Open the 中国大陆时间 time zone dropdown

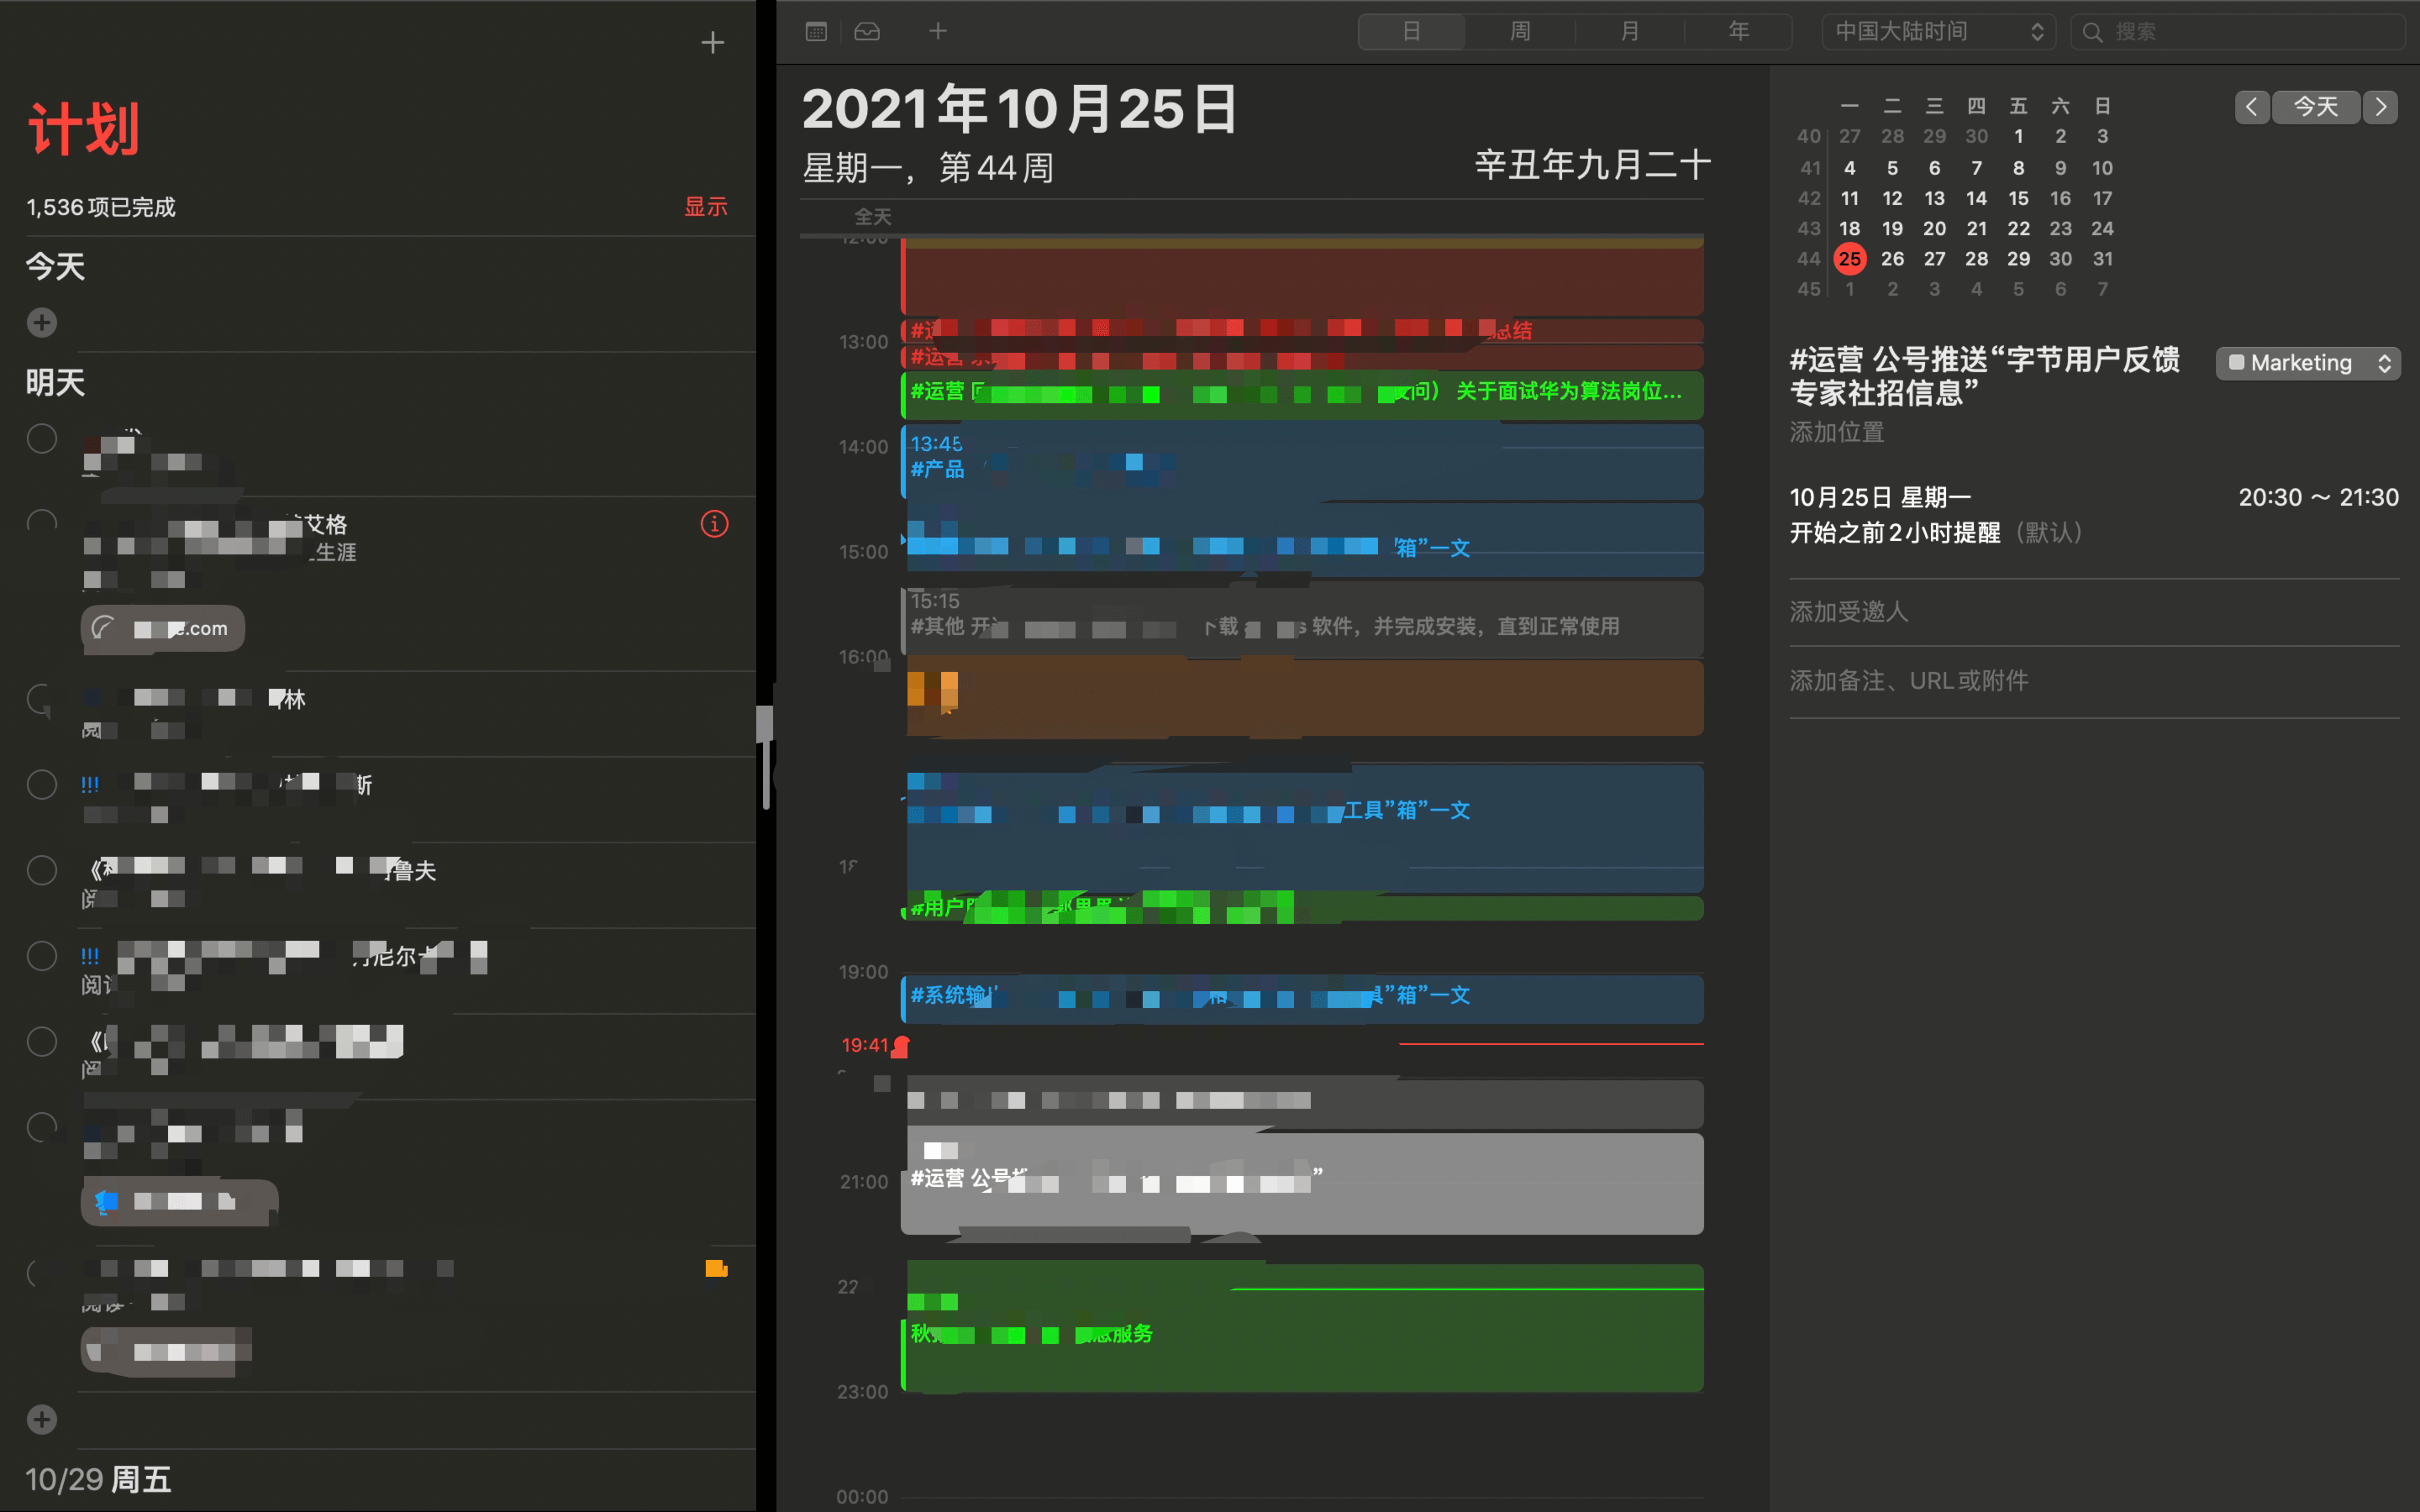tap(1938, 31)
